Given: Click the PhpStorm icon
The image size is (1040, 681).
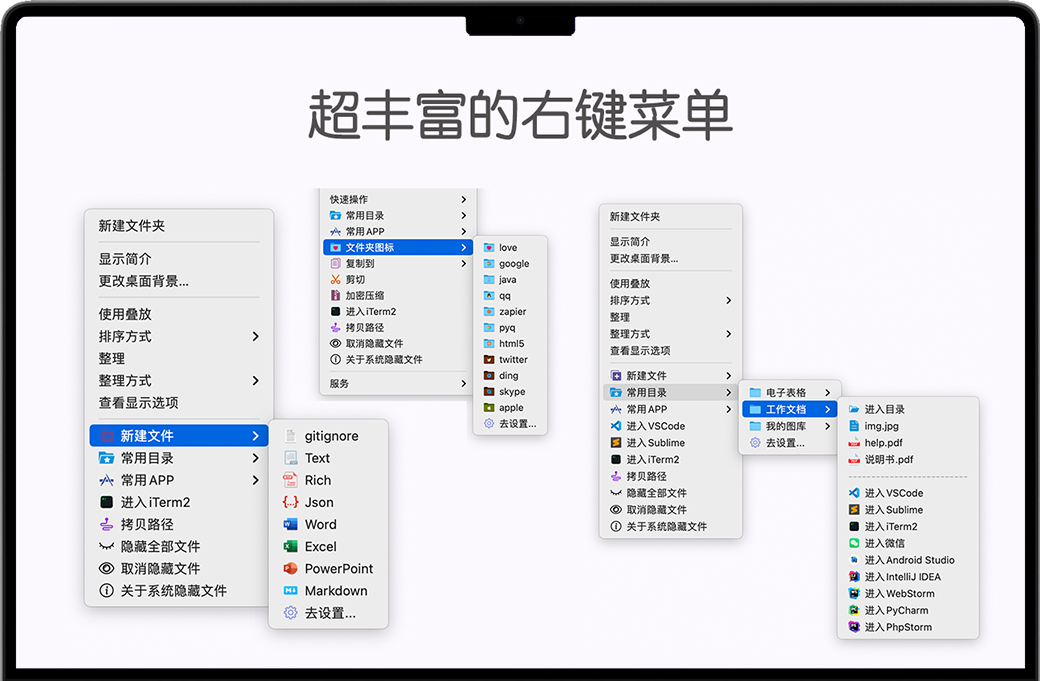Looking at the screenshot, I should tap(854, 627).
